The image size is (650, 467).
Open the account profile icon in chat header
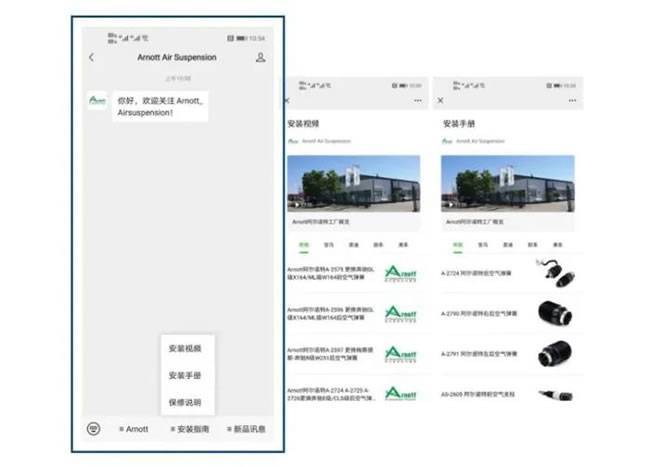(x=260, y=58)
